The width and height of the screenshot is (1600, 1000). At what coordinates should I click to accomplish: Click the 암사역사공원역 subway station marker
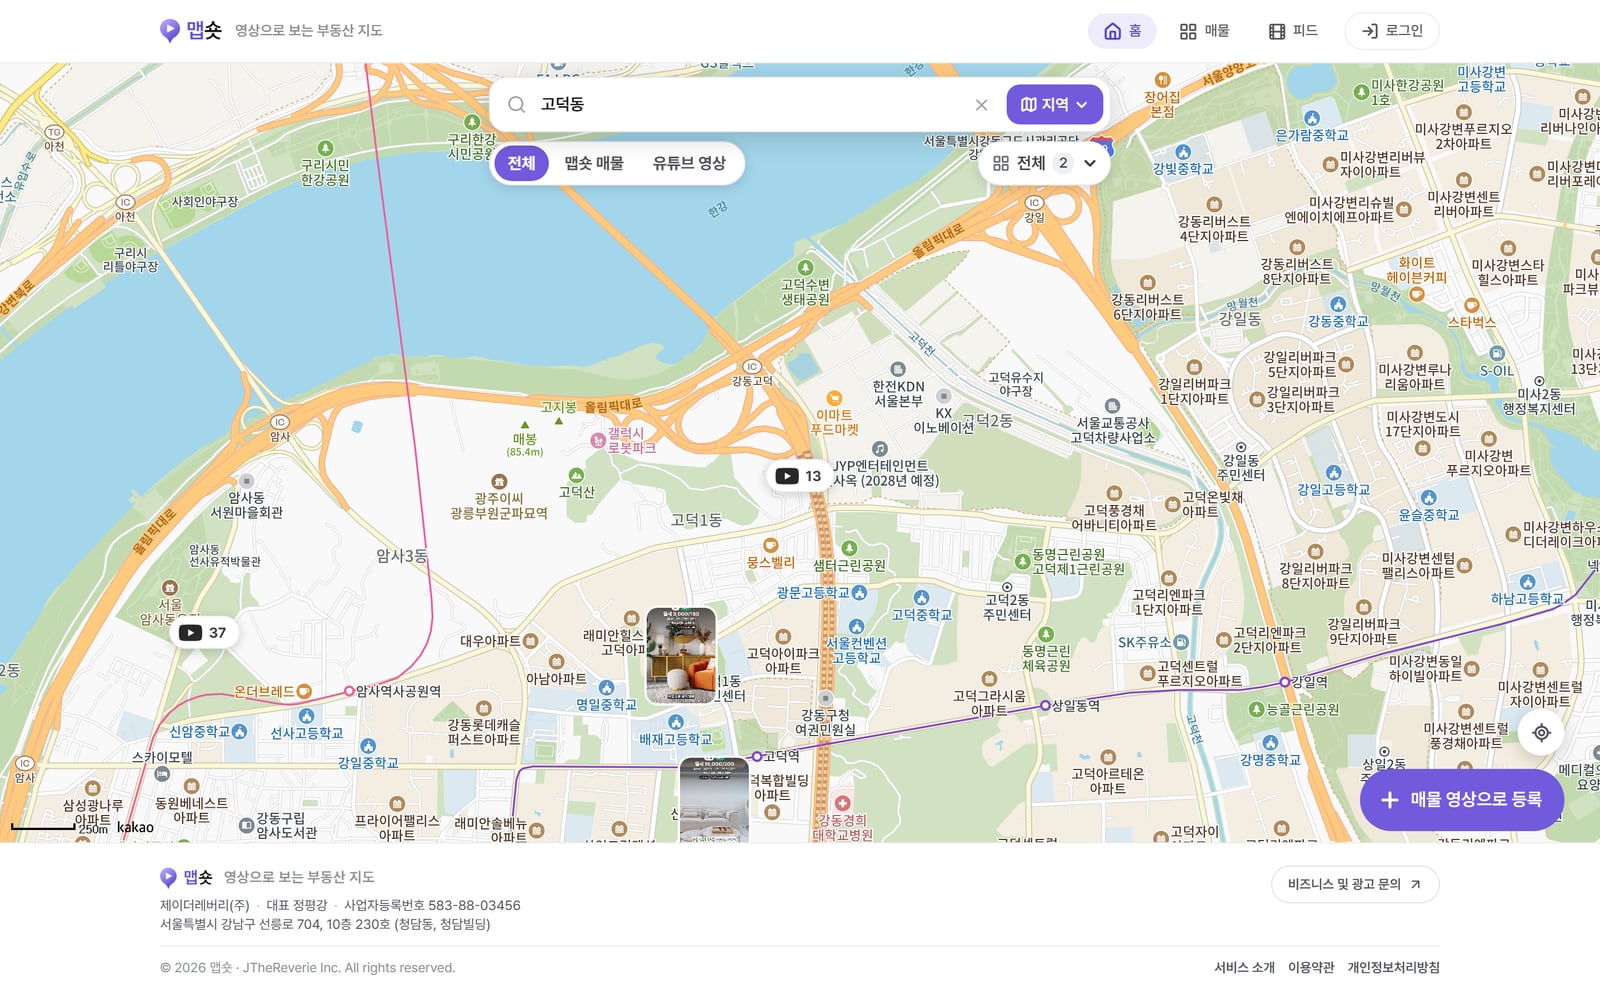(349, 691)
